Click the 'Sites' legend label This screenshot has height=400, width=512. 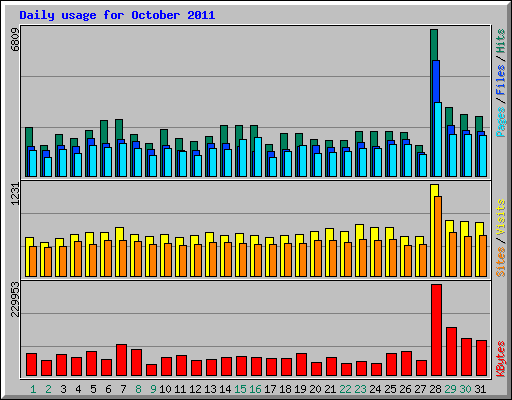500,262
